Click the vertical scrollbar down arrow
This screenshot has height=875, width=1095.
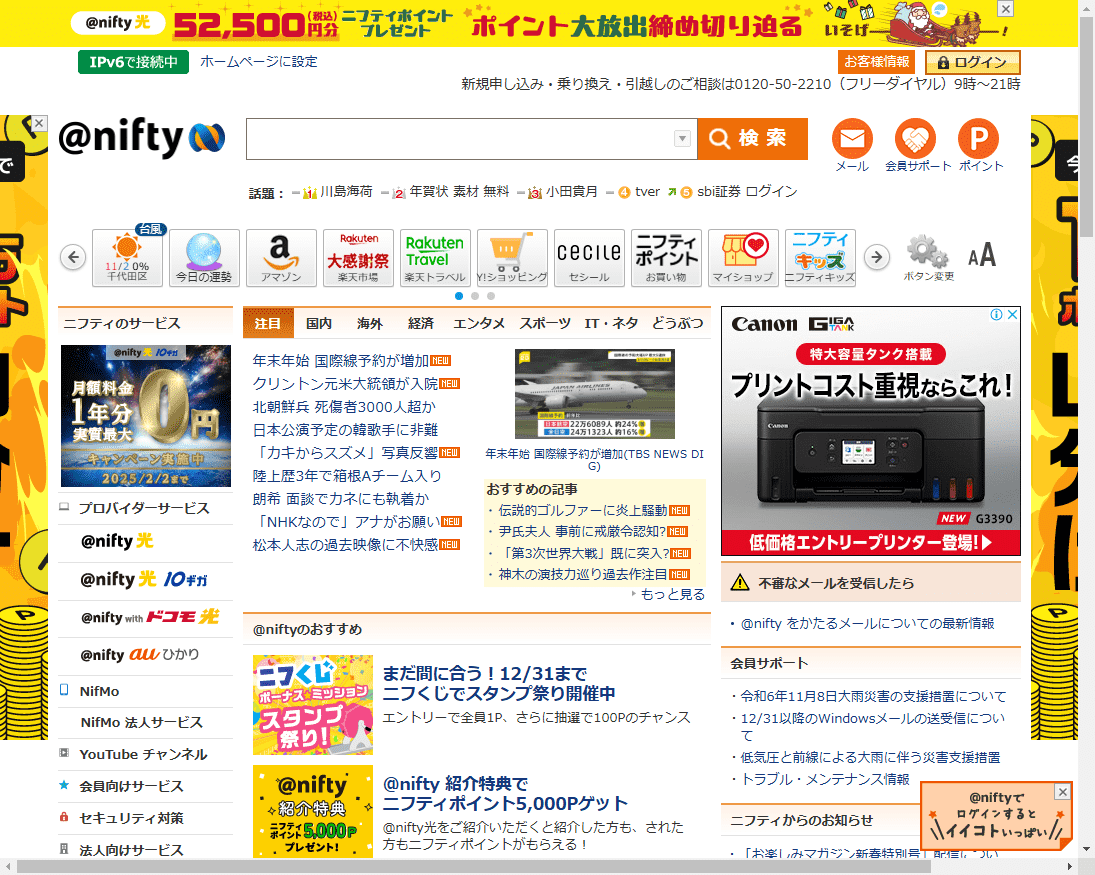click(1087, 850)
